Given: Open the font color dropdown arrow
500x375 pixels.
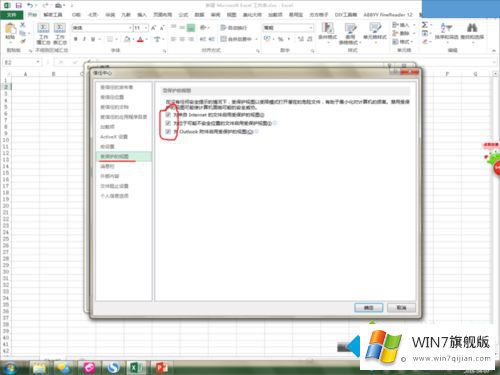Looking at the screenshot, I should pyautogui.click(x=146, y=39).
